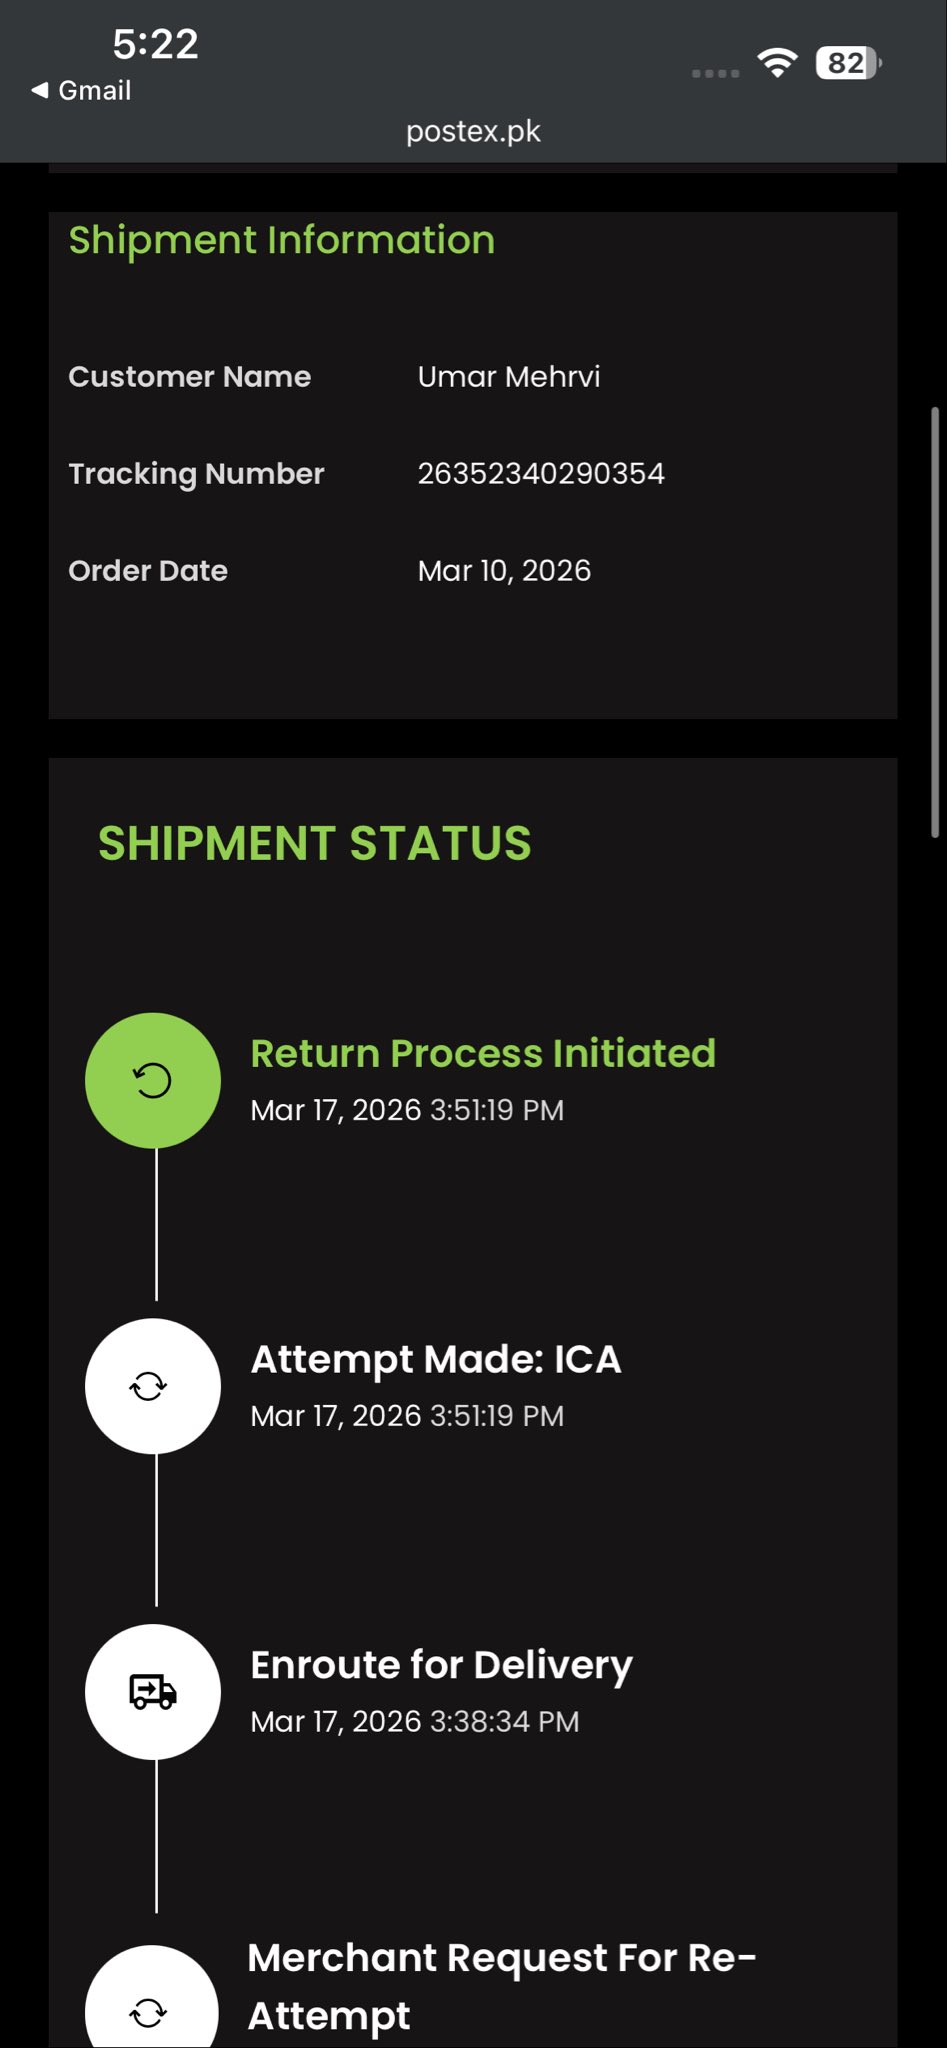
Task: Select the tracking number 26352340290354
Action: [x=541, y=473]
